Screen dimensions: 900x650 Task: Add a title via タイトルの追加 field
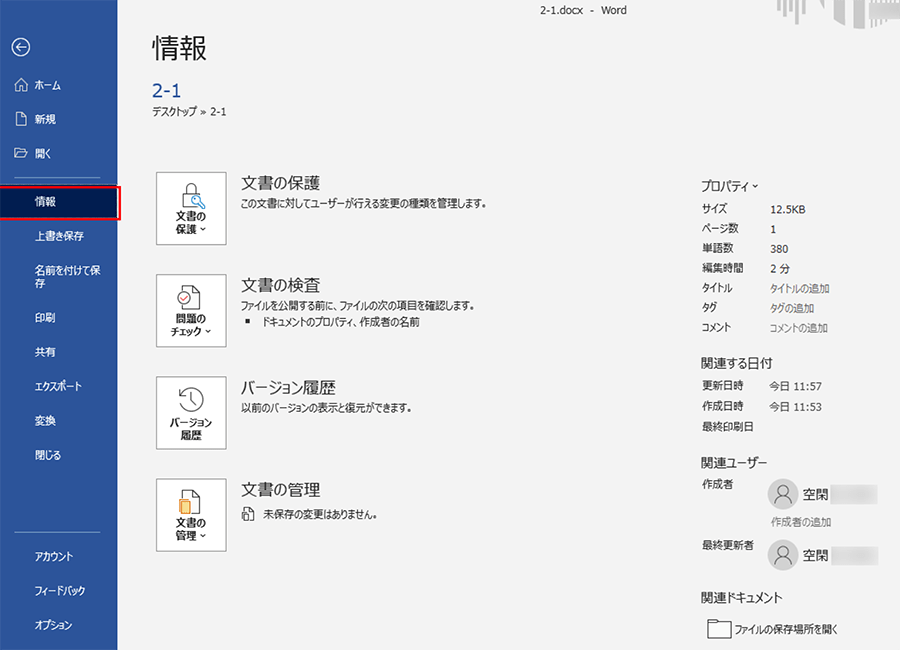(799, 288)
